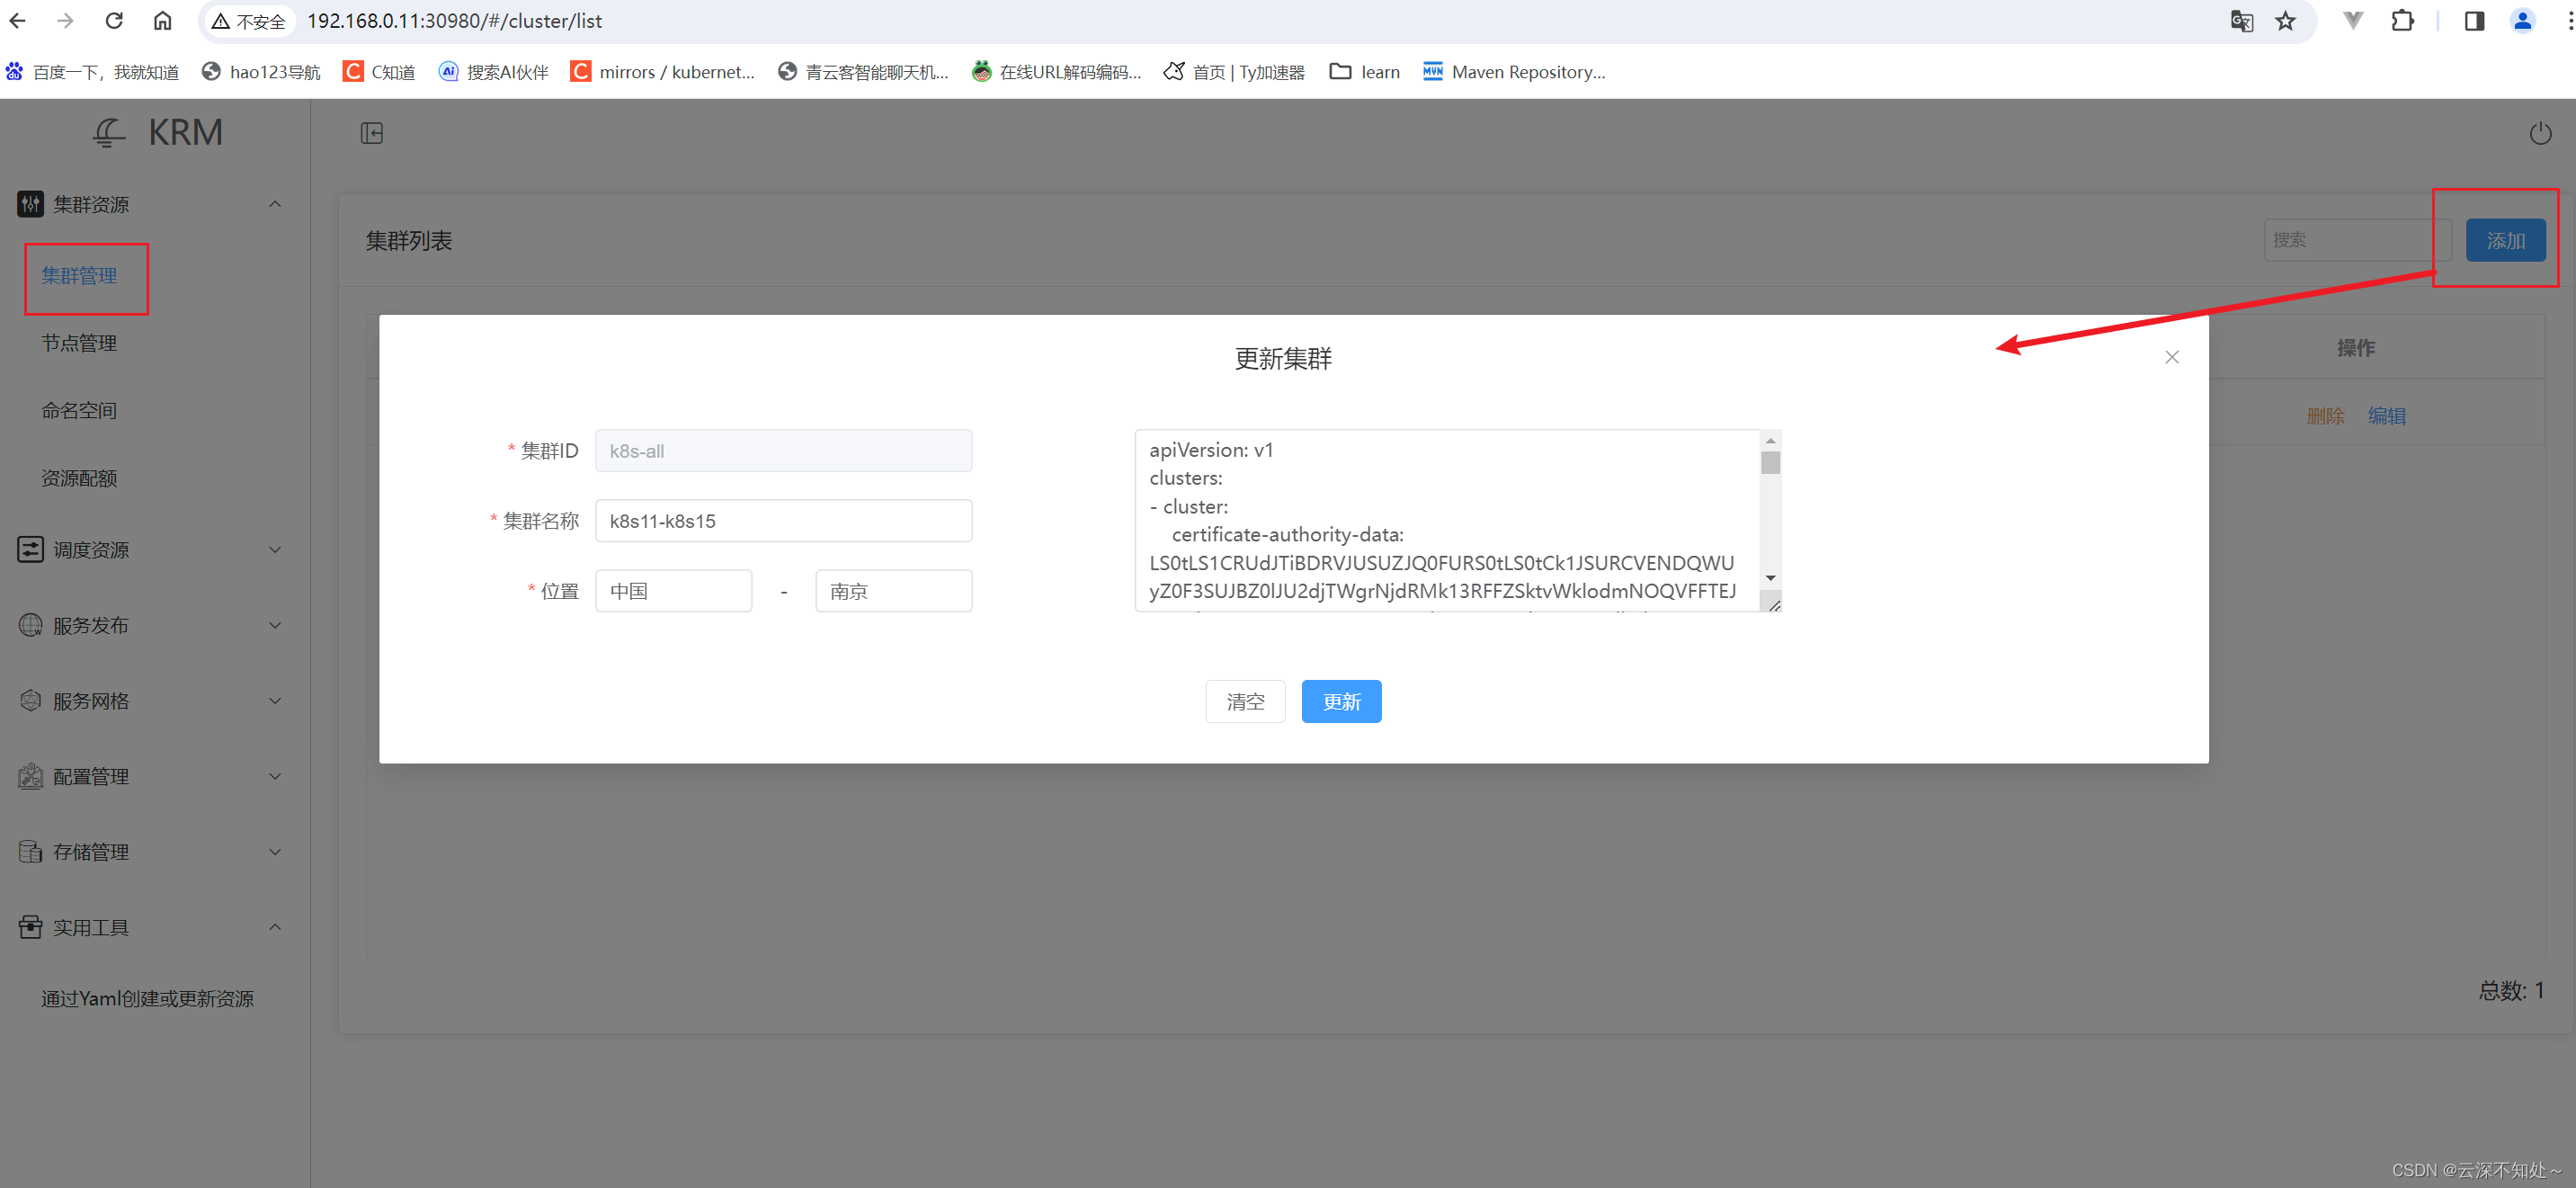Open the learn bookmarks folder
Screen dimensions: 2576x1188
pyautogui.click(x=1364, y=72)
